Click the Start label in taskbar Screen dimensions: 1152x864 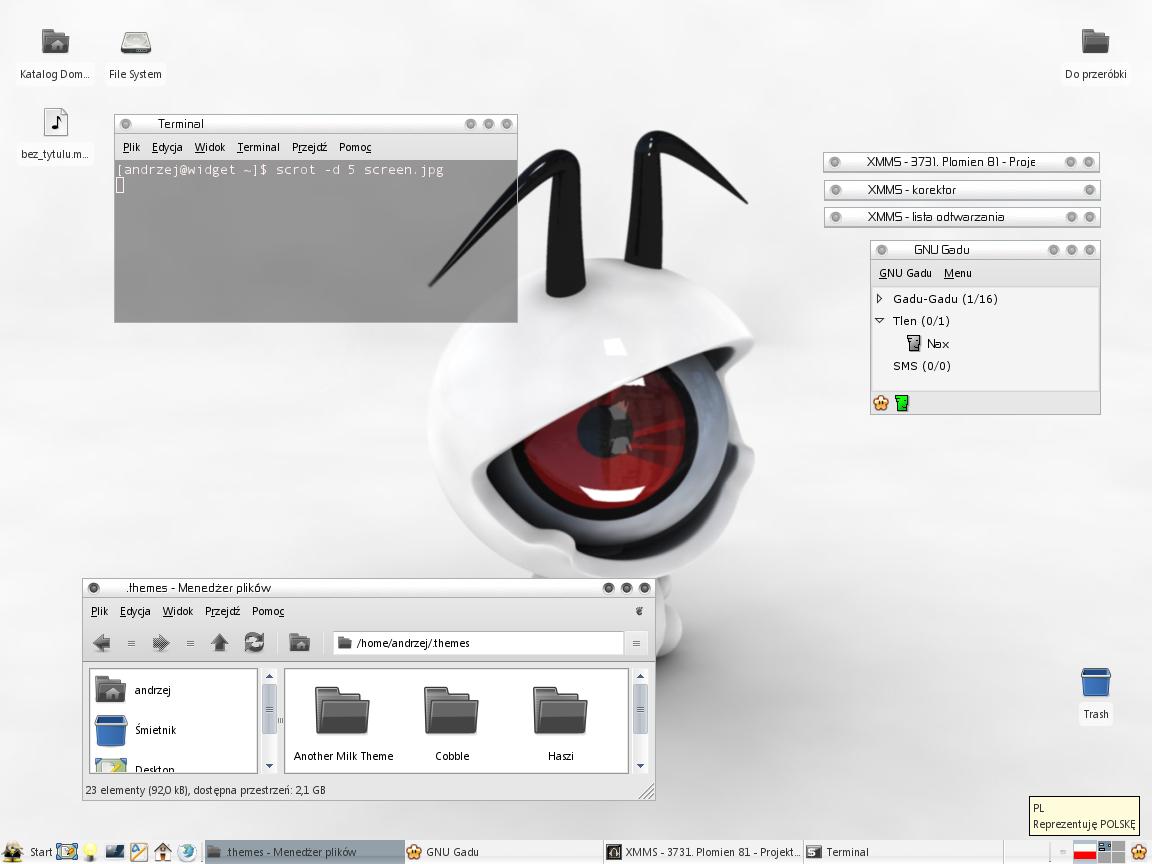tap(41, 852)
